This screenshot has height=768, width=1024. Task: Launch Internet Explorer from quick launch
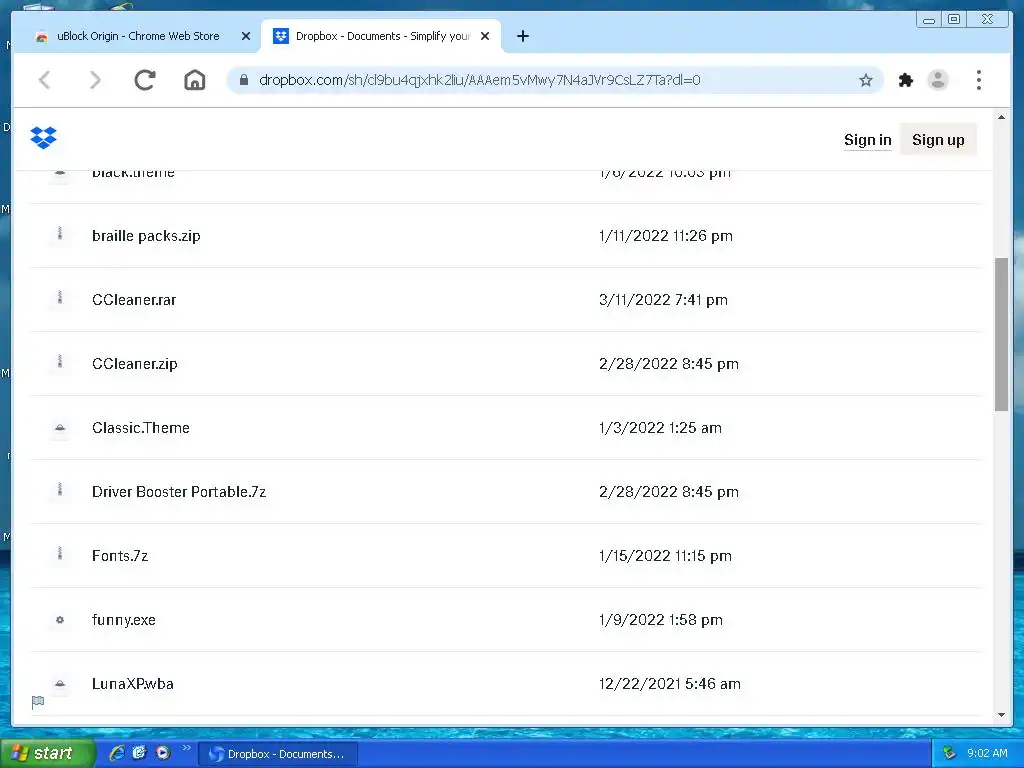tap(117, 753)
